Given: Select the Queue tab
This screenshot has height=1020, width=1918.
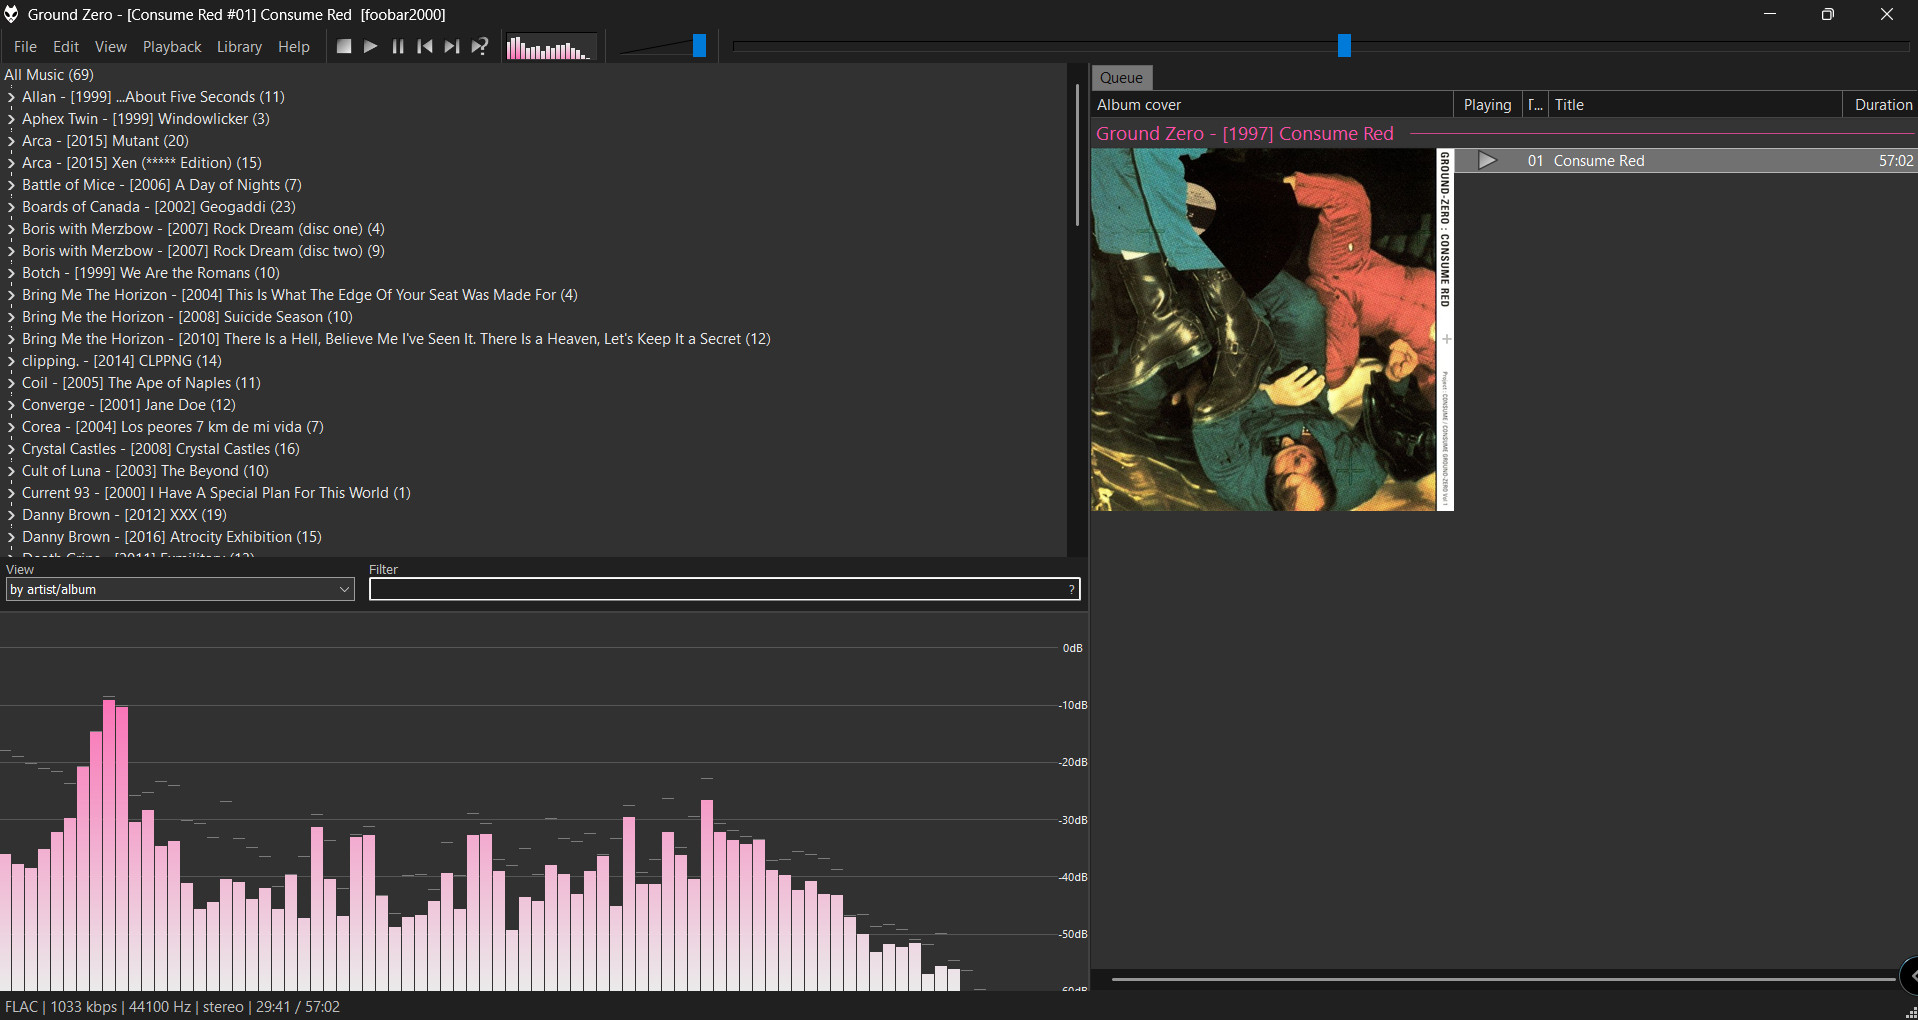Looking at the screenshot, I should coord(1121,78).
